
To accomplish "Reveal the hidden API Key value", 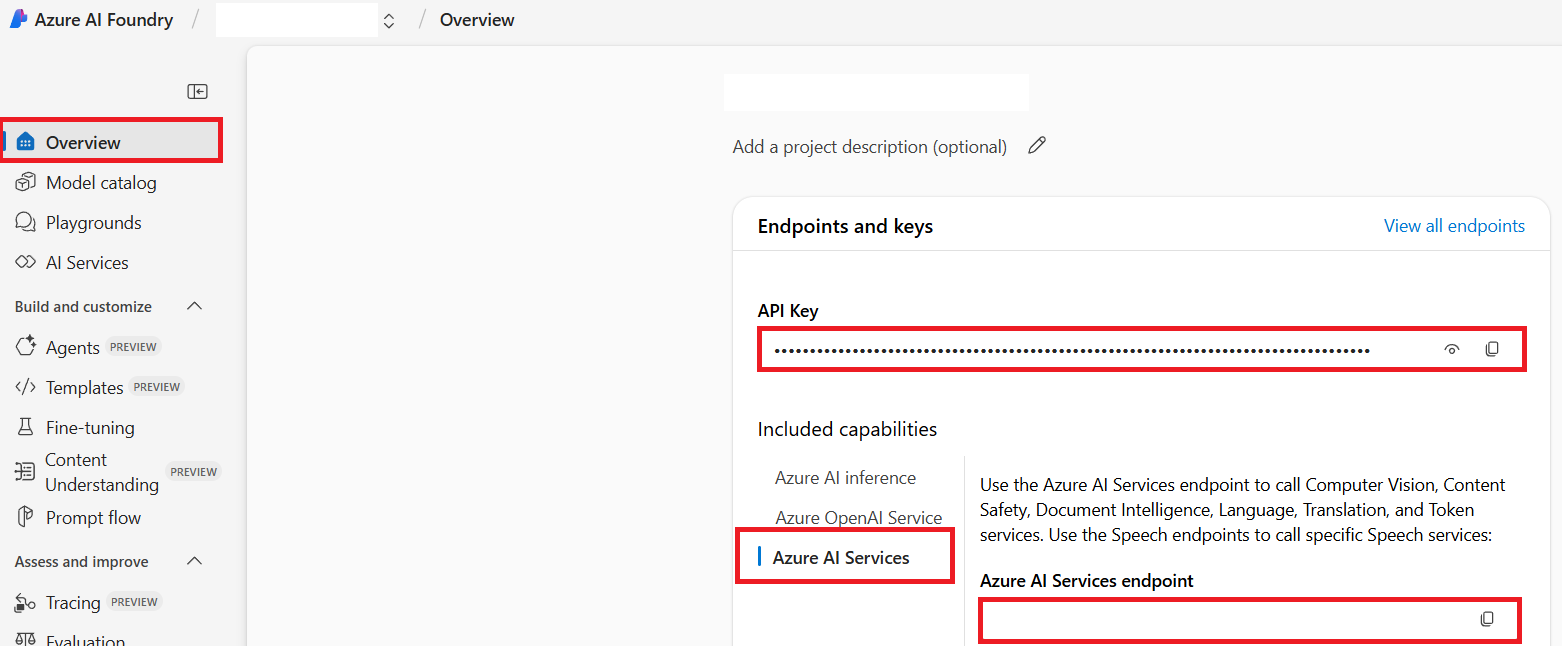I will [x=1452, y=348].
